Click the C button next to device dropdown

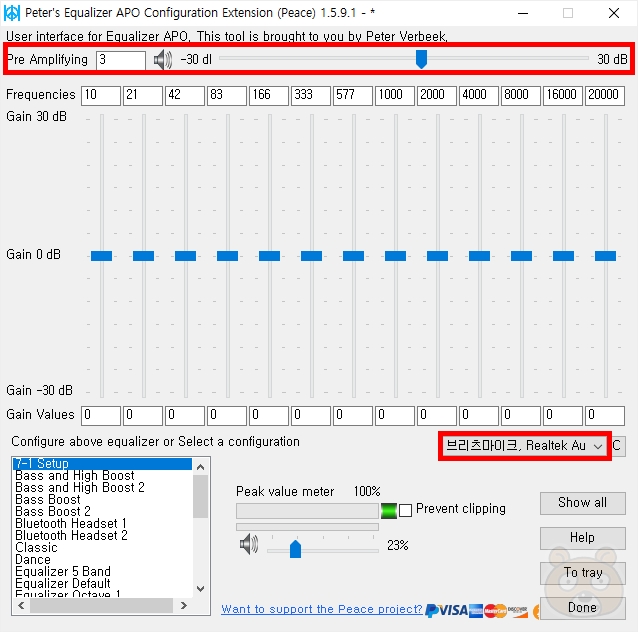pyautogui.click(x=617, y=446)
